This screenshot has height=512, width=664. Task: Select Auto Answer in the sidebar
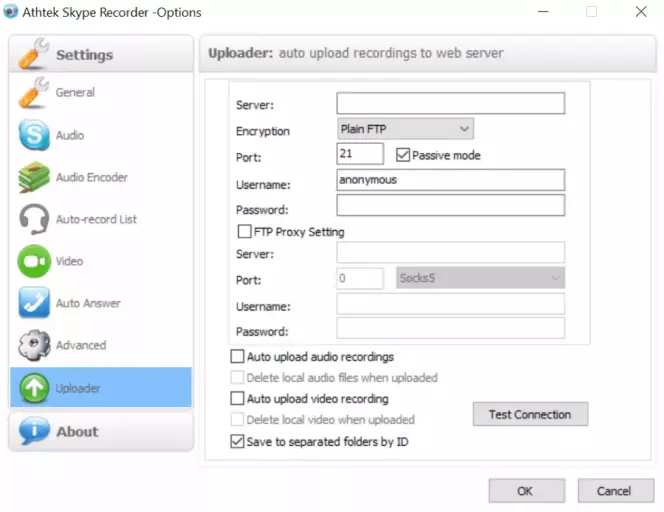(101, 303)
